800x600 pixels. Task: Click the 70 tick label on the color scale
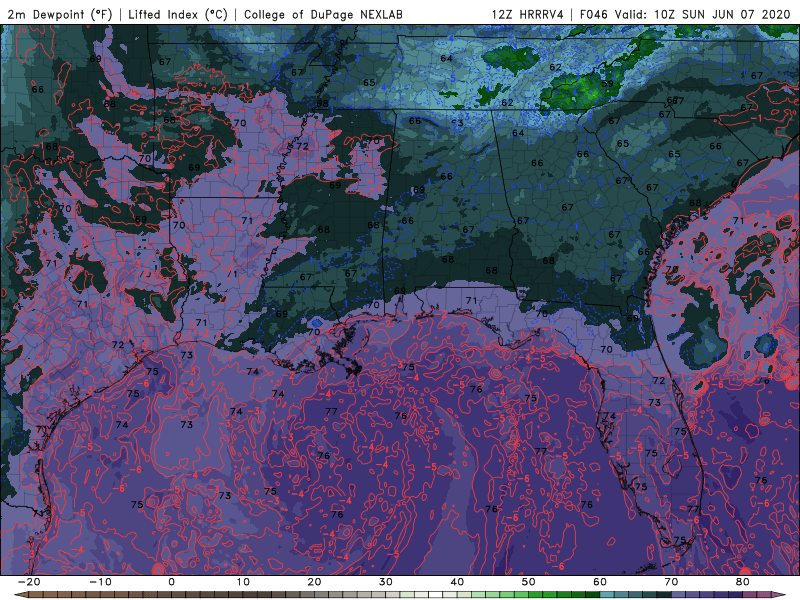[x=671, y=582]
